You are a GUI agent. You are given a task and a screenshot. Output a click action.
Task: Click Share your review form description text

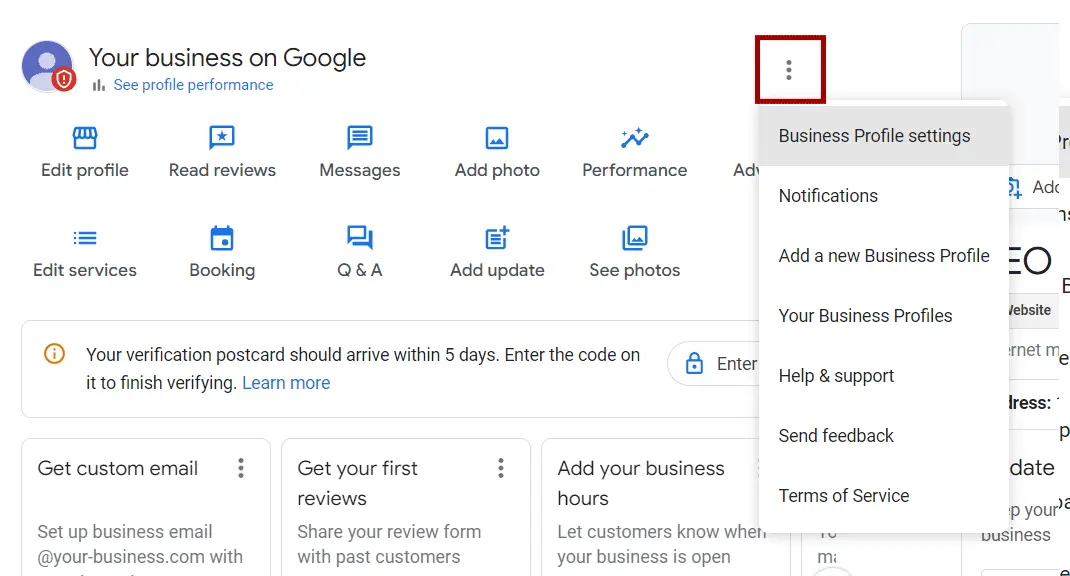tap(389, 544)
